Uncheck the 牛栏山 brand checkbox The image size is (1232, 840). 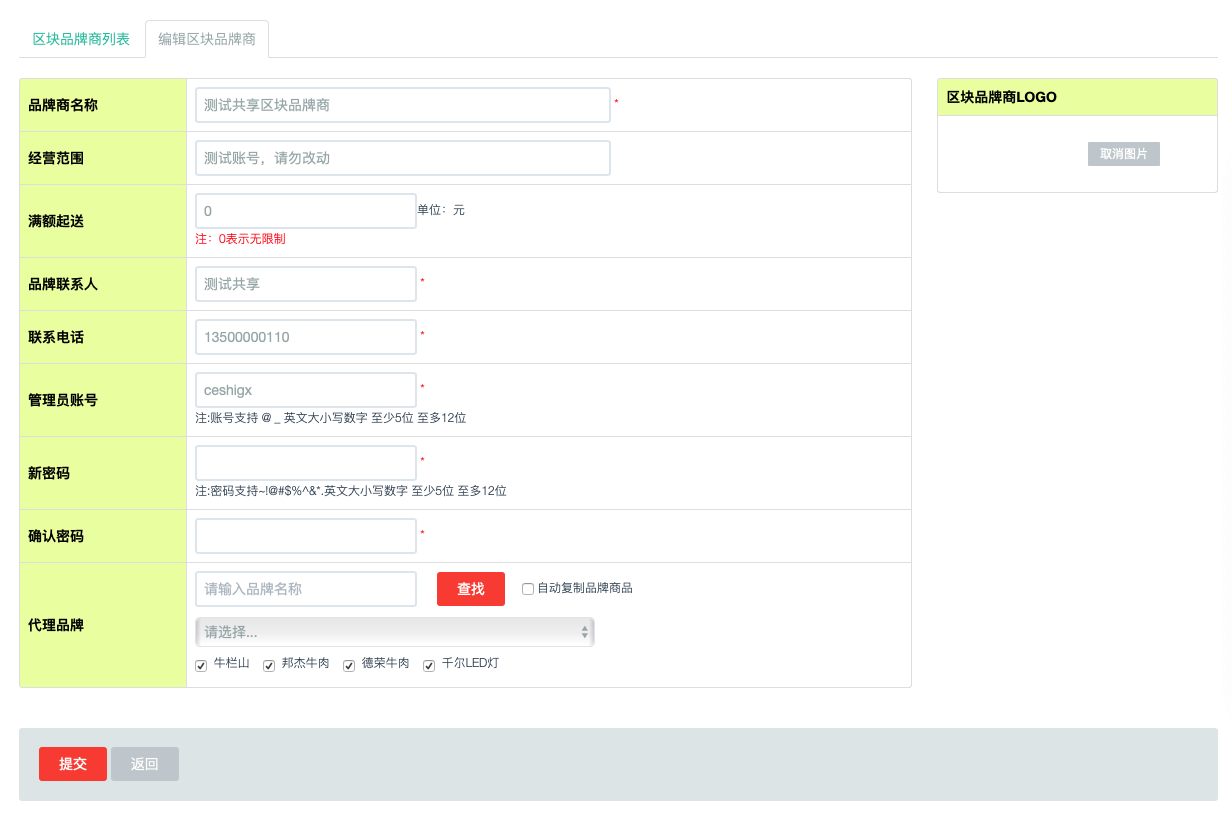201,666
